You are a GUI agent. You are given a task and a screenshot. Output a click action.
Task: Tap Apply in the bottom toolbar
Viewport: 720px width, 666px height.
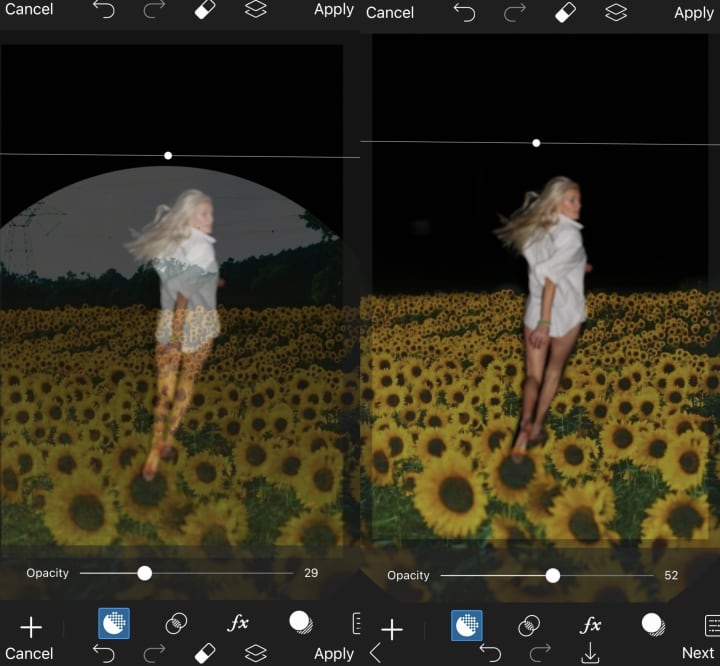click(x=334, y=653)
